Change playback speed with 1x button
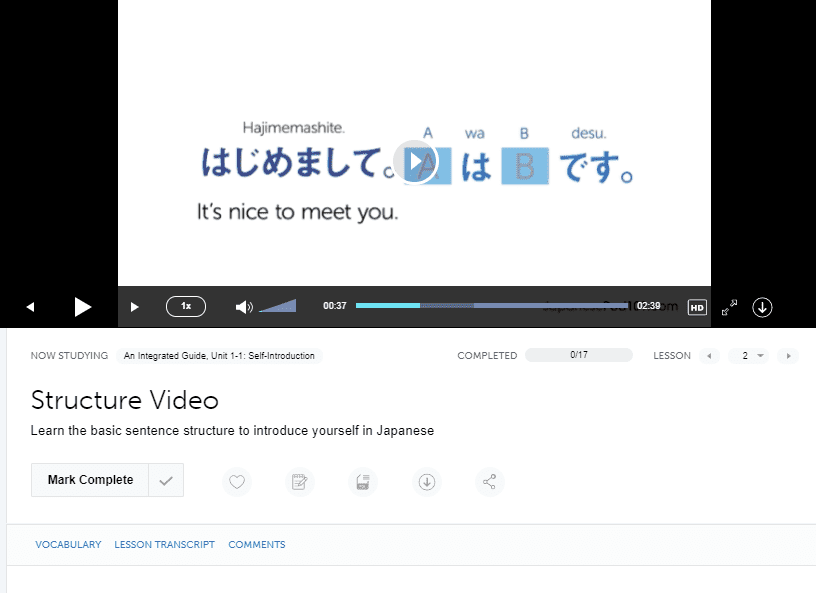 coord(186,306)
